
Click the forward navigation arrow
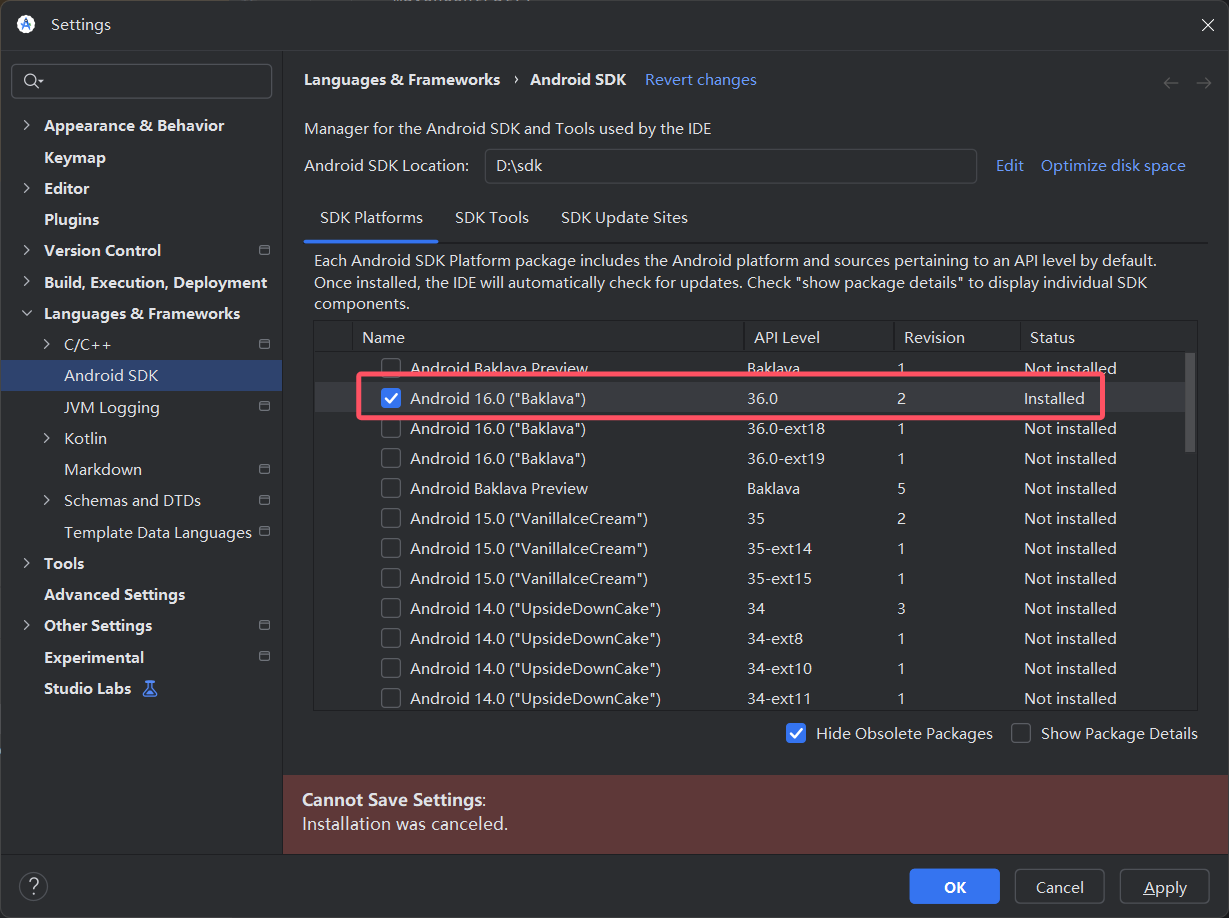click(1203, 83)
